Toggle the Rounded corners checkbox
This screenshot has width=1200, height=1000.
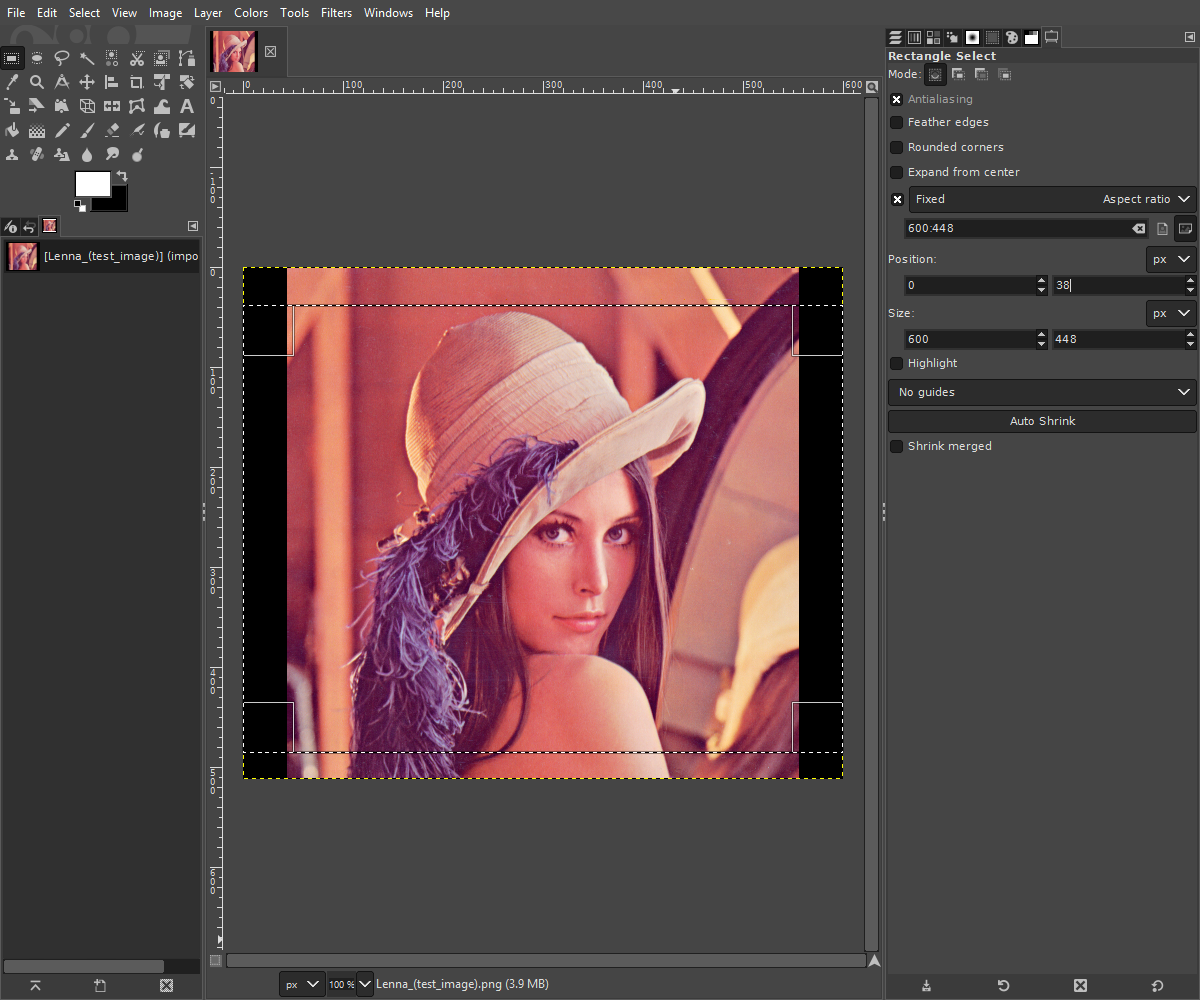point(896,147)
